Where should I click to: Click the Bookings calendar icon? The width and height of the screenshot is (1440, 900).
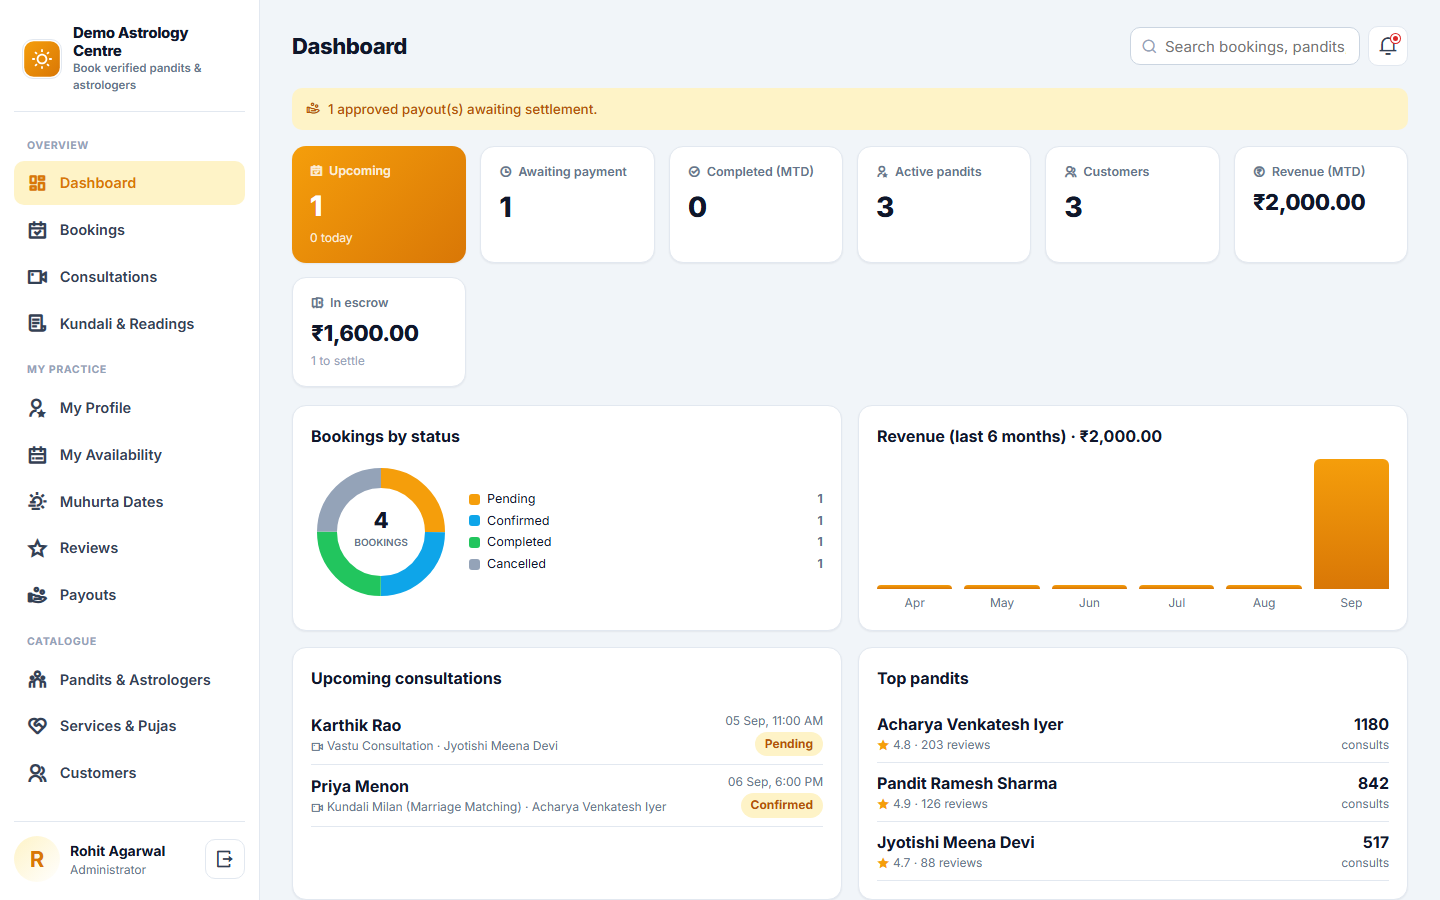[37, 230]
